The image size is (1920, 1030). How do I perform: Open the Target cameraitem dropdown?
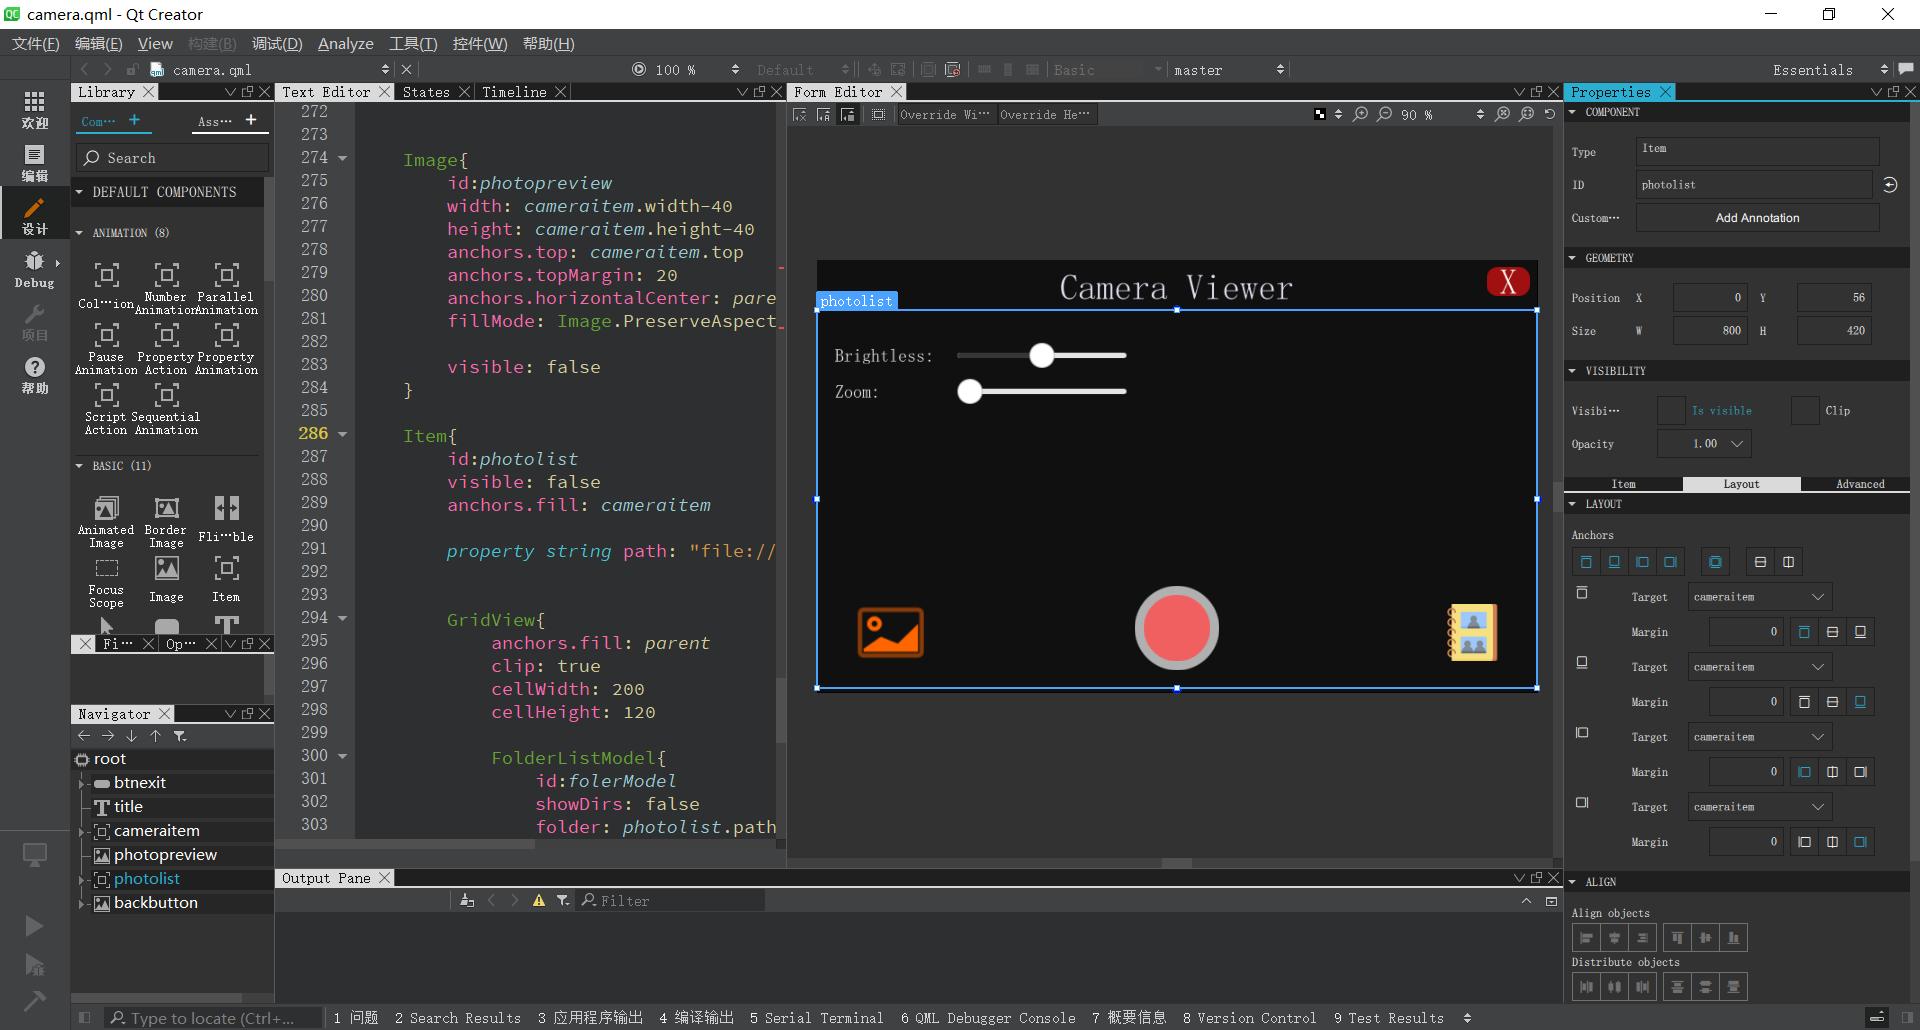pos(1759,596)
